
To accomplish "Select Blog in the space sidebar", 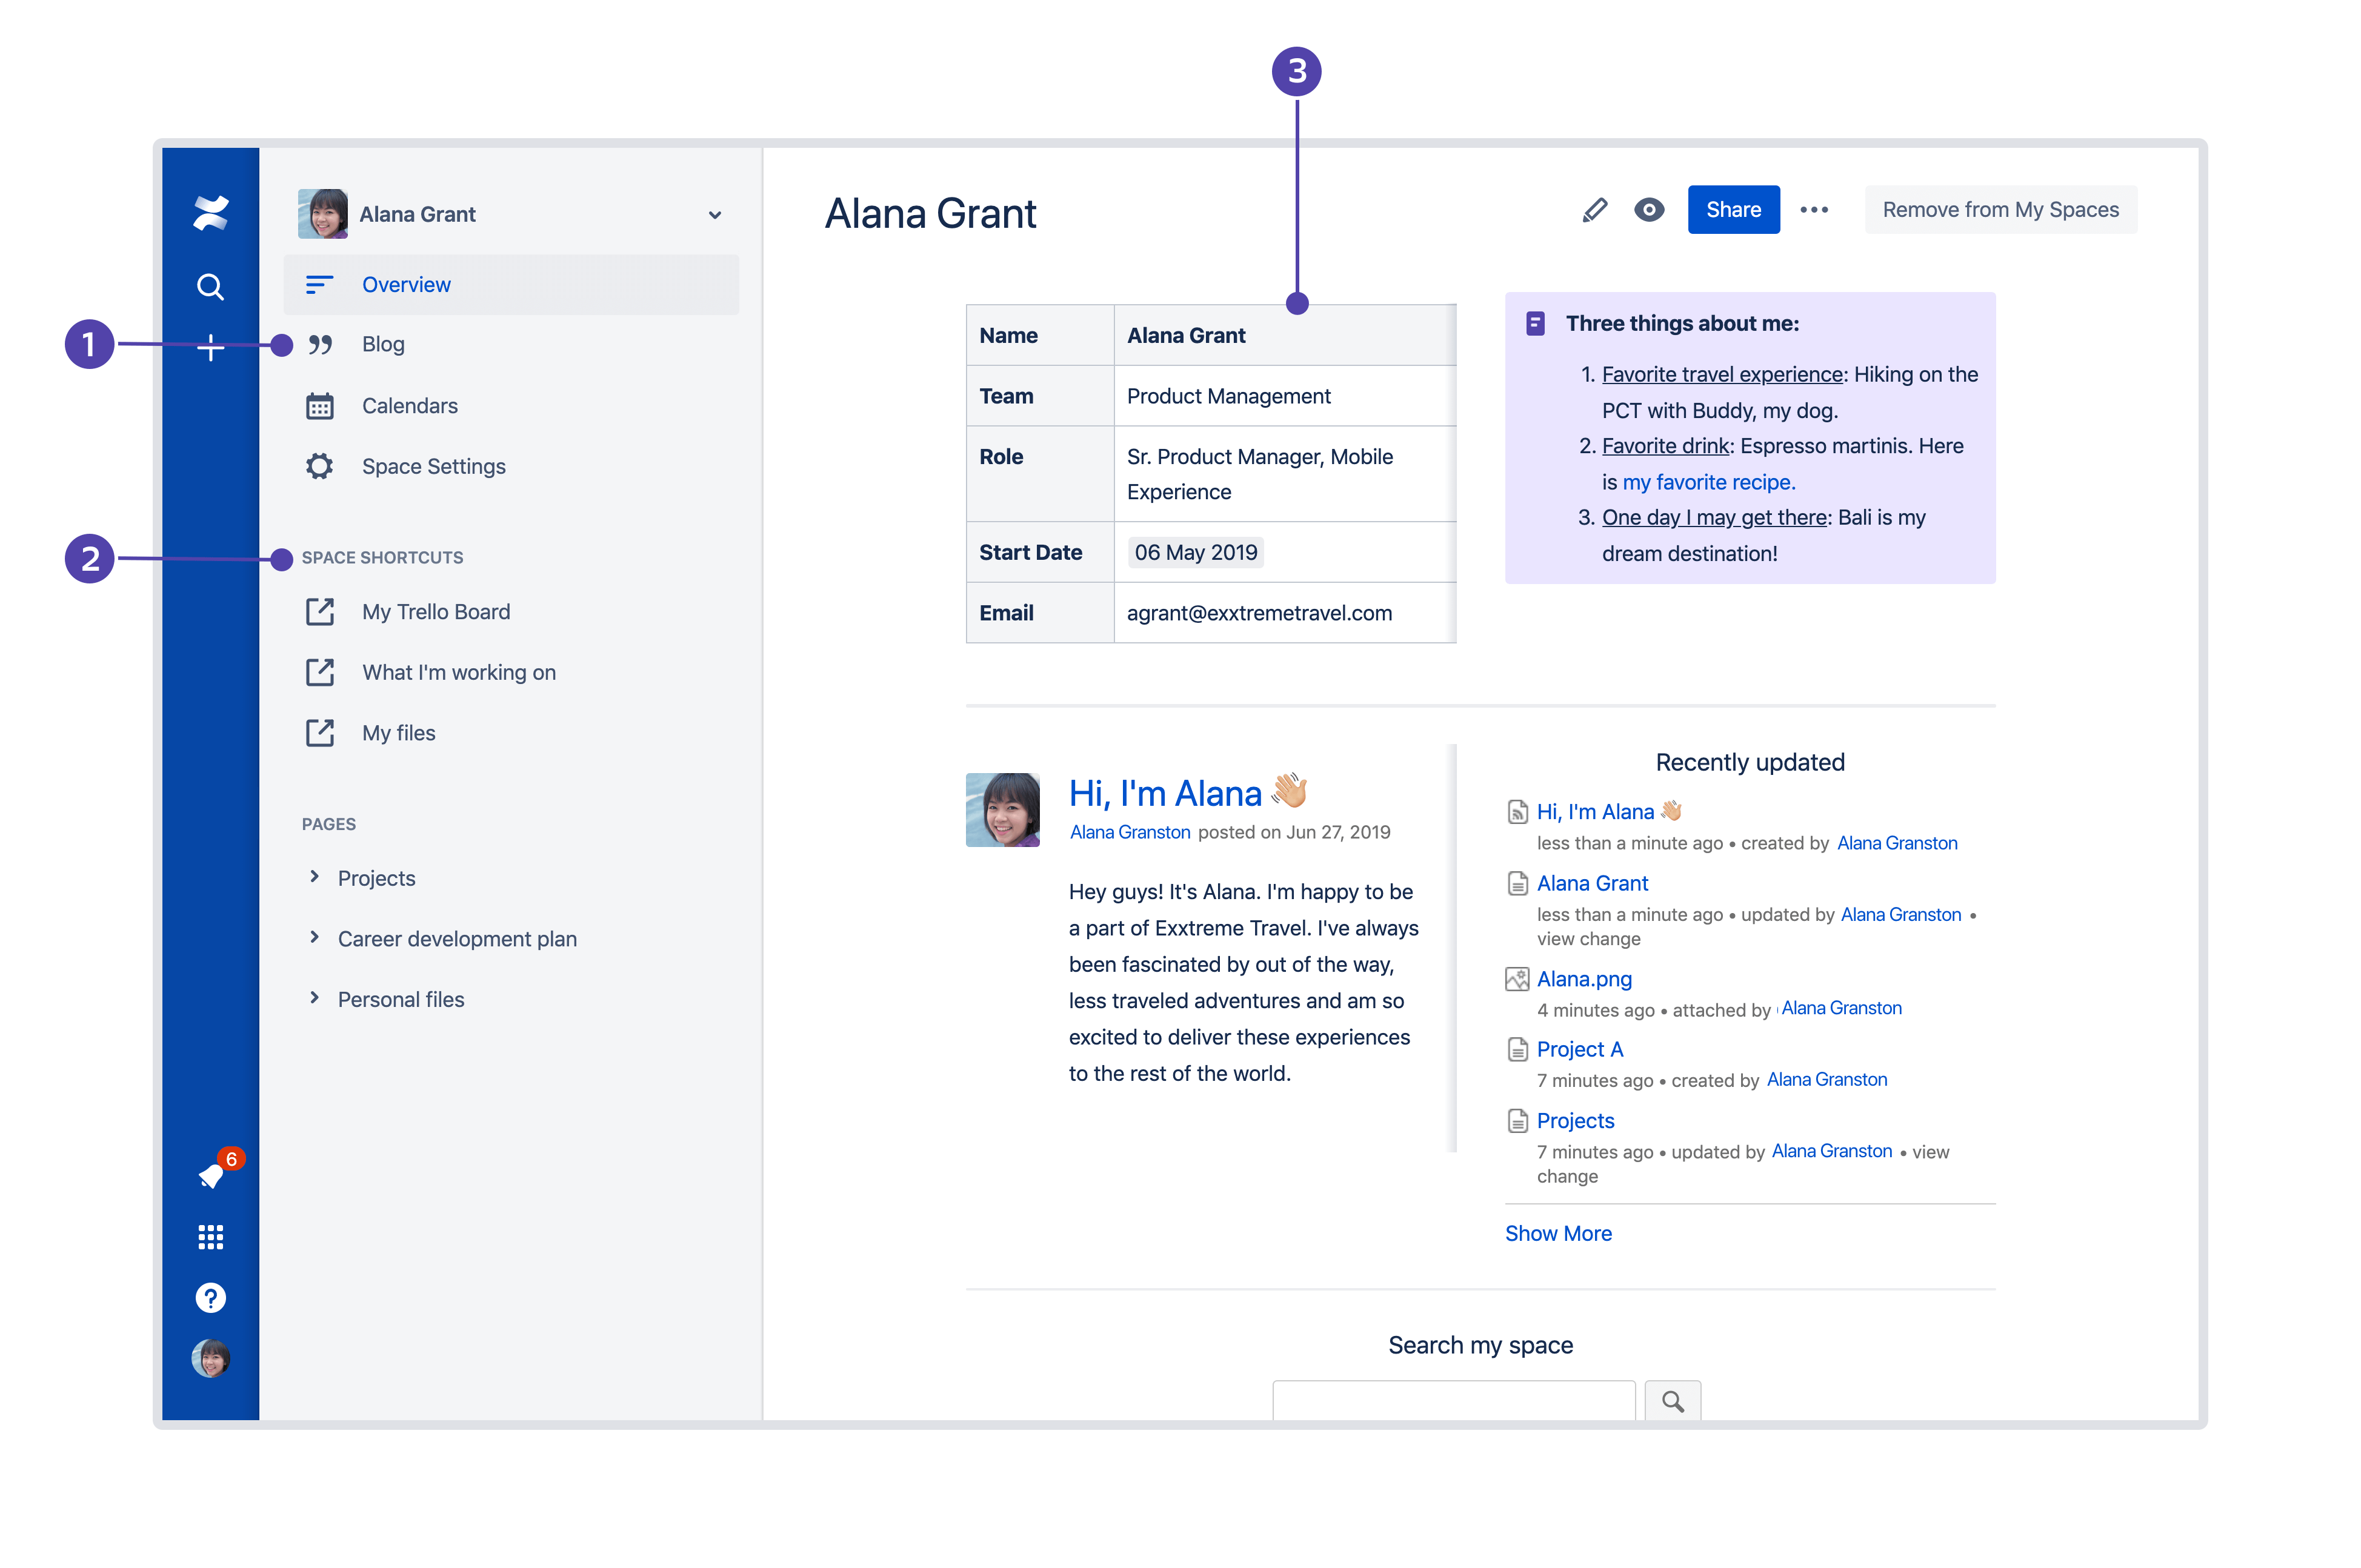I will tap(383, 345).
